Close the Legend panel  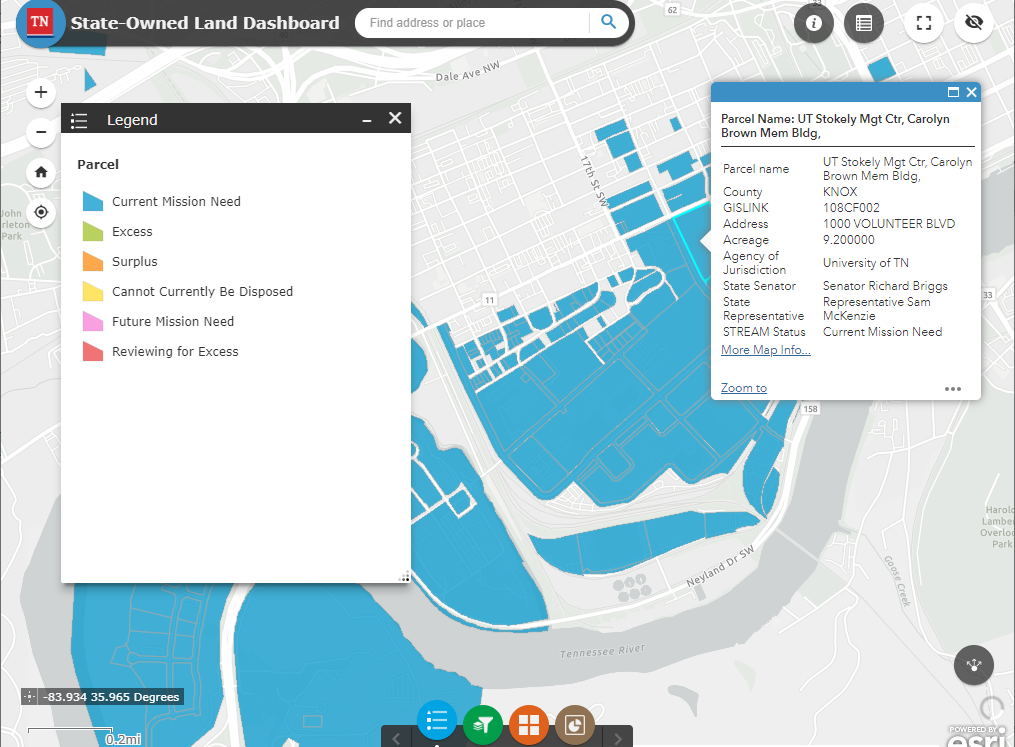coord(395,118)
